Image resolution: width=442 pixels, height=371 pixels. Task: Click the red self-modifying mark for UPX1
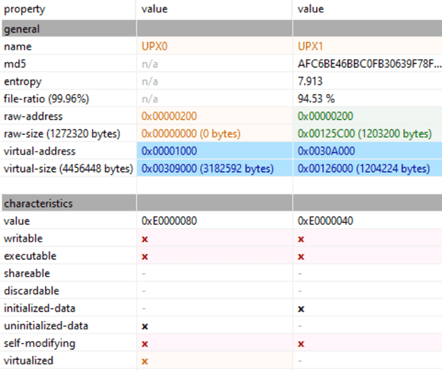[x=301, y=344]
